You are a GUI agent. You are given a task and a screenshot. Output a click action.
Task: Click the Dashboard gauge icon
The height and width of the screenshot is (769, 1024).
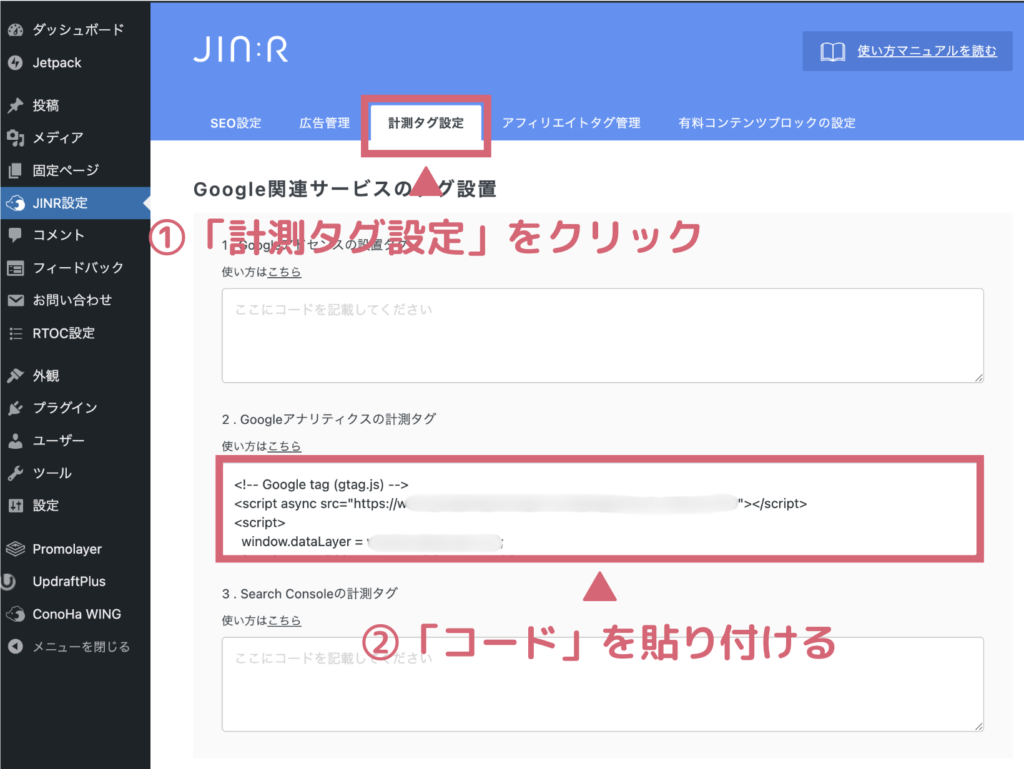point(16,30)
